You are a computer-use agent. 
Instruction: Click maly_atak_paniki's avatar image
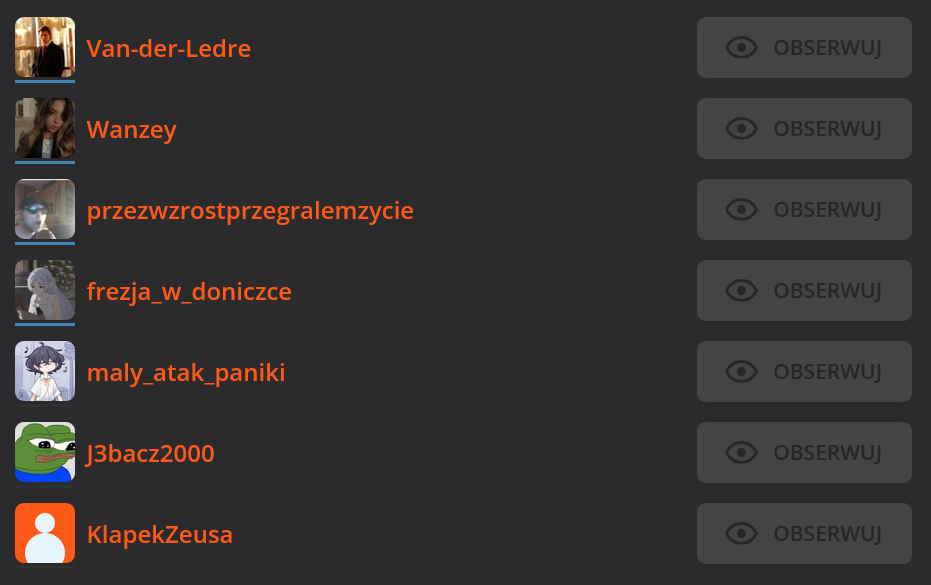(45, 371)
